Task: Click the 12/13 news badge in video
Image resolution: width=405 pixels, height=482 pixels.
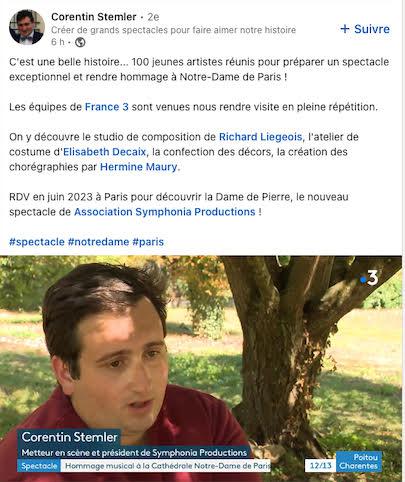Action: 320,466
